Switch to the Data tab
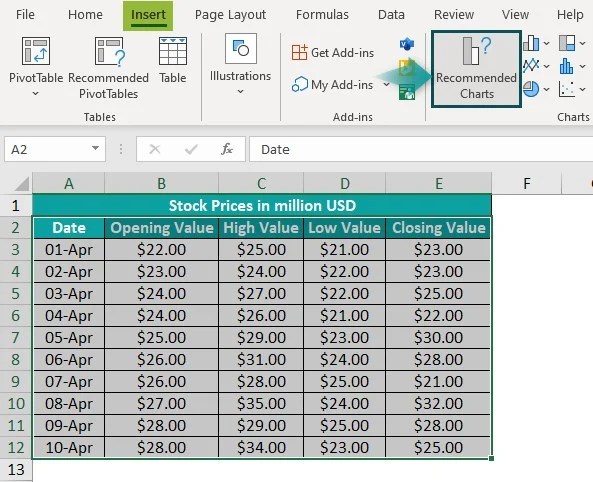593x482 pixels. pos(391,15)
